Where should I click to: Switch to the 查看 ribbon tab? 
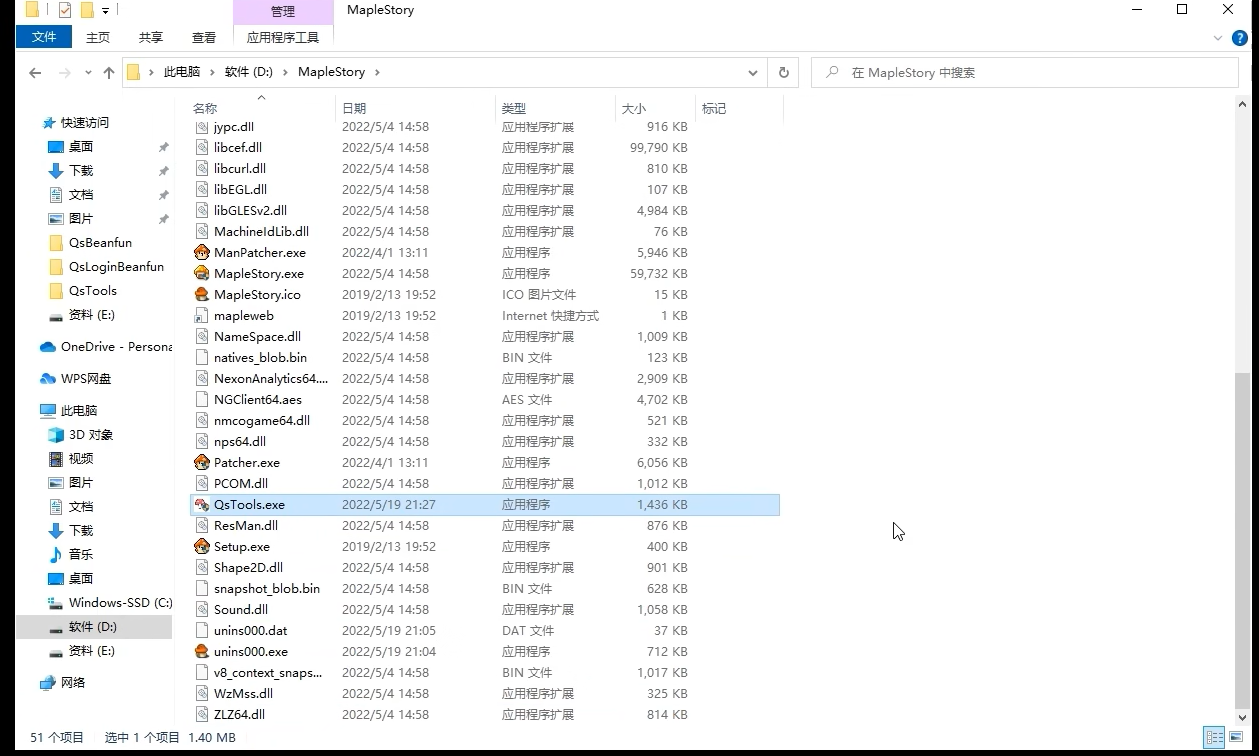204,37
